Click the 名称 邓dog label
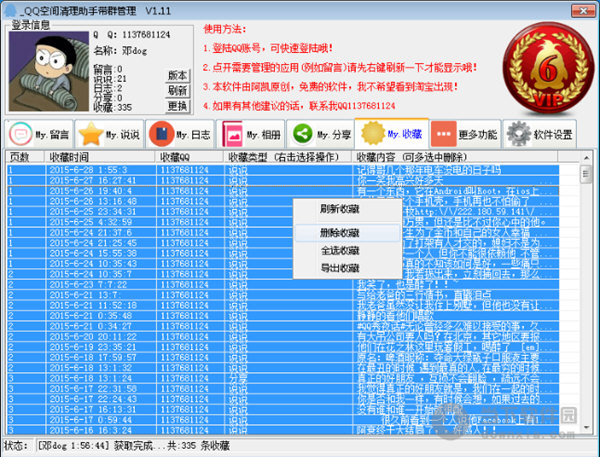600x457 pixels. 120,51
